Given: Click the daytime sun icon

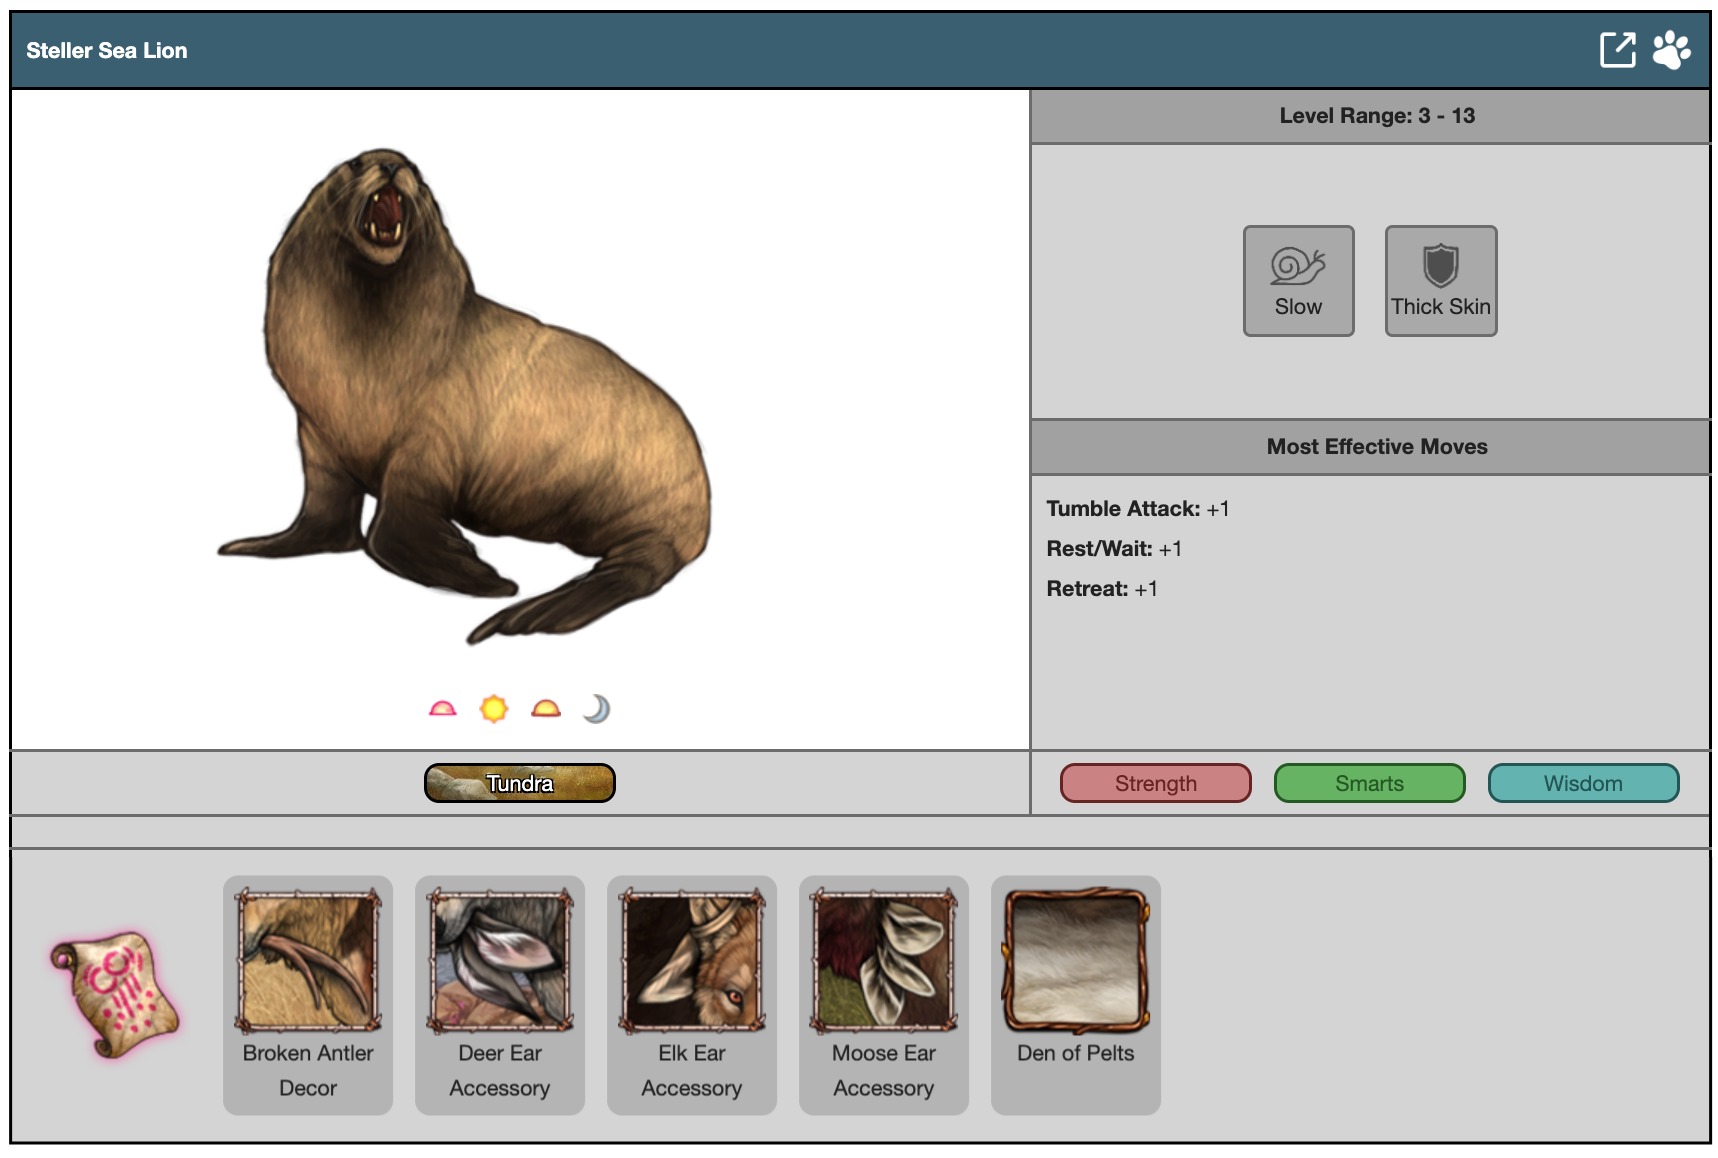Looking at the screenshot, I should [x=494, y=709].
